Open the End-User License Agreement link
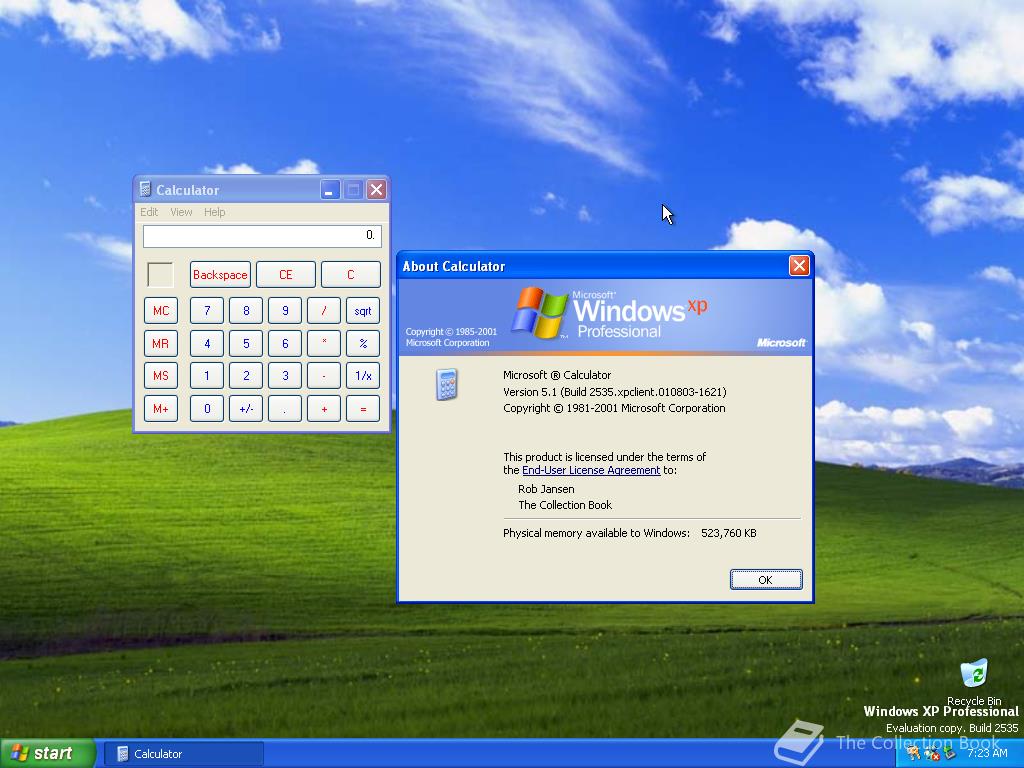The image size is (1024, 768). [591, 470]
